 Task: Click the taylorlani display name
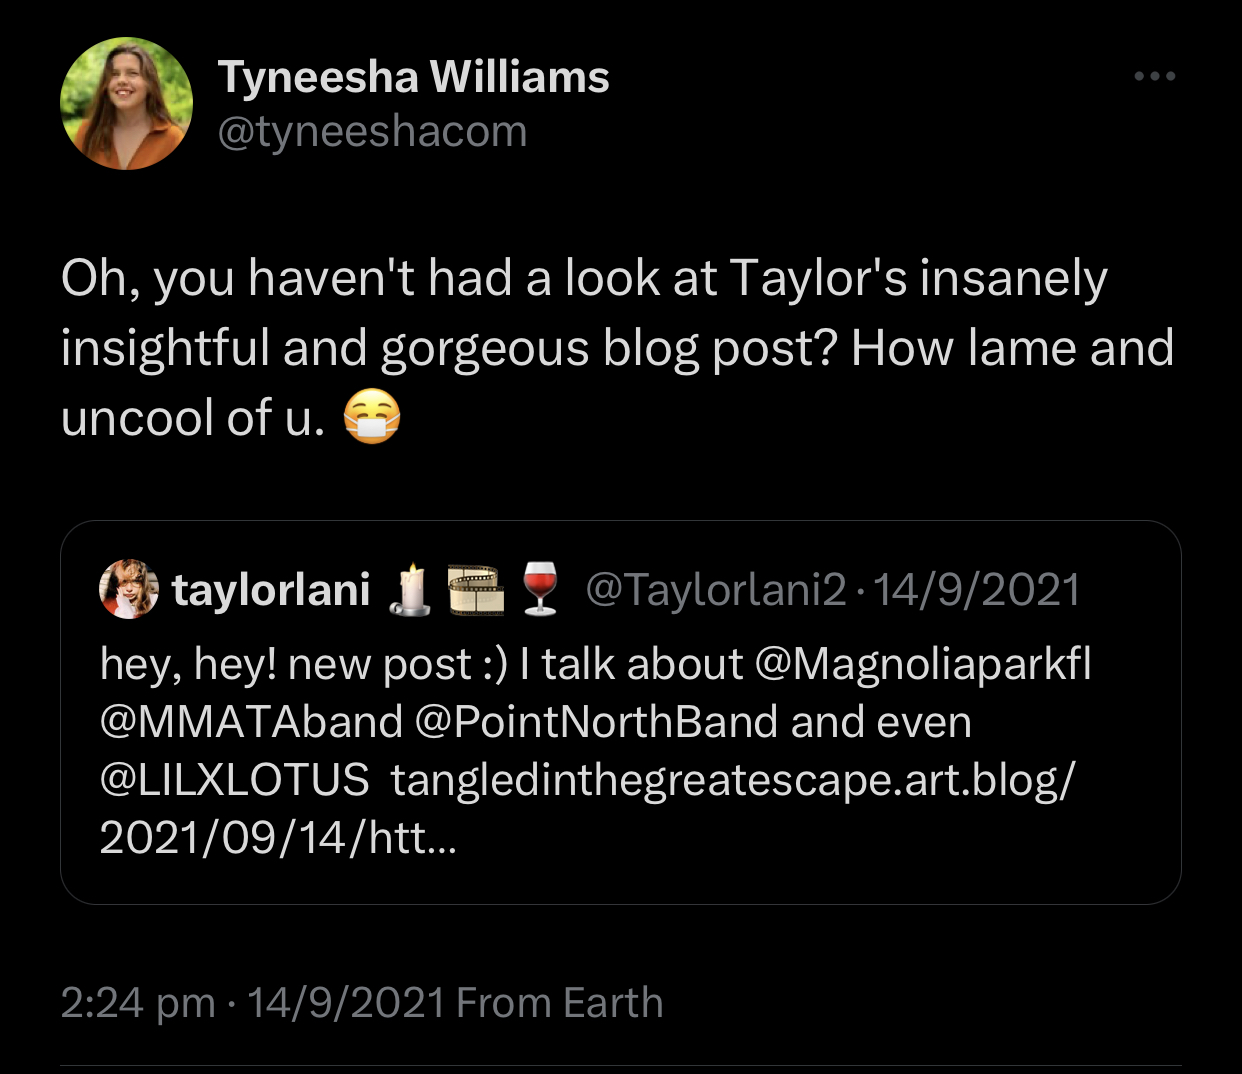pos(271,590)
